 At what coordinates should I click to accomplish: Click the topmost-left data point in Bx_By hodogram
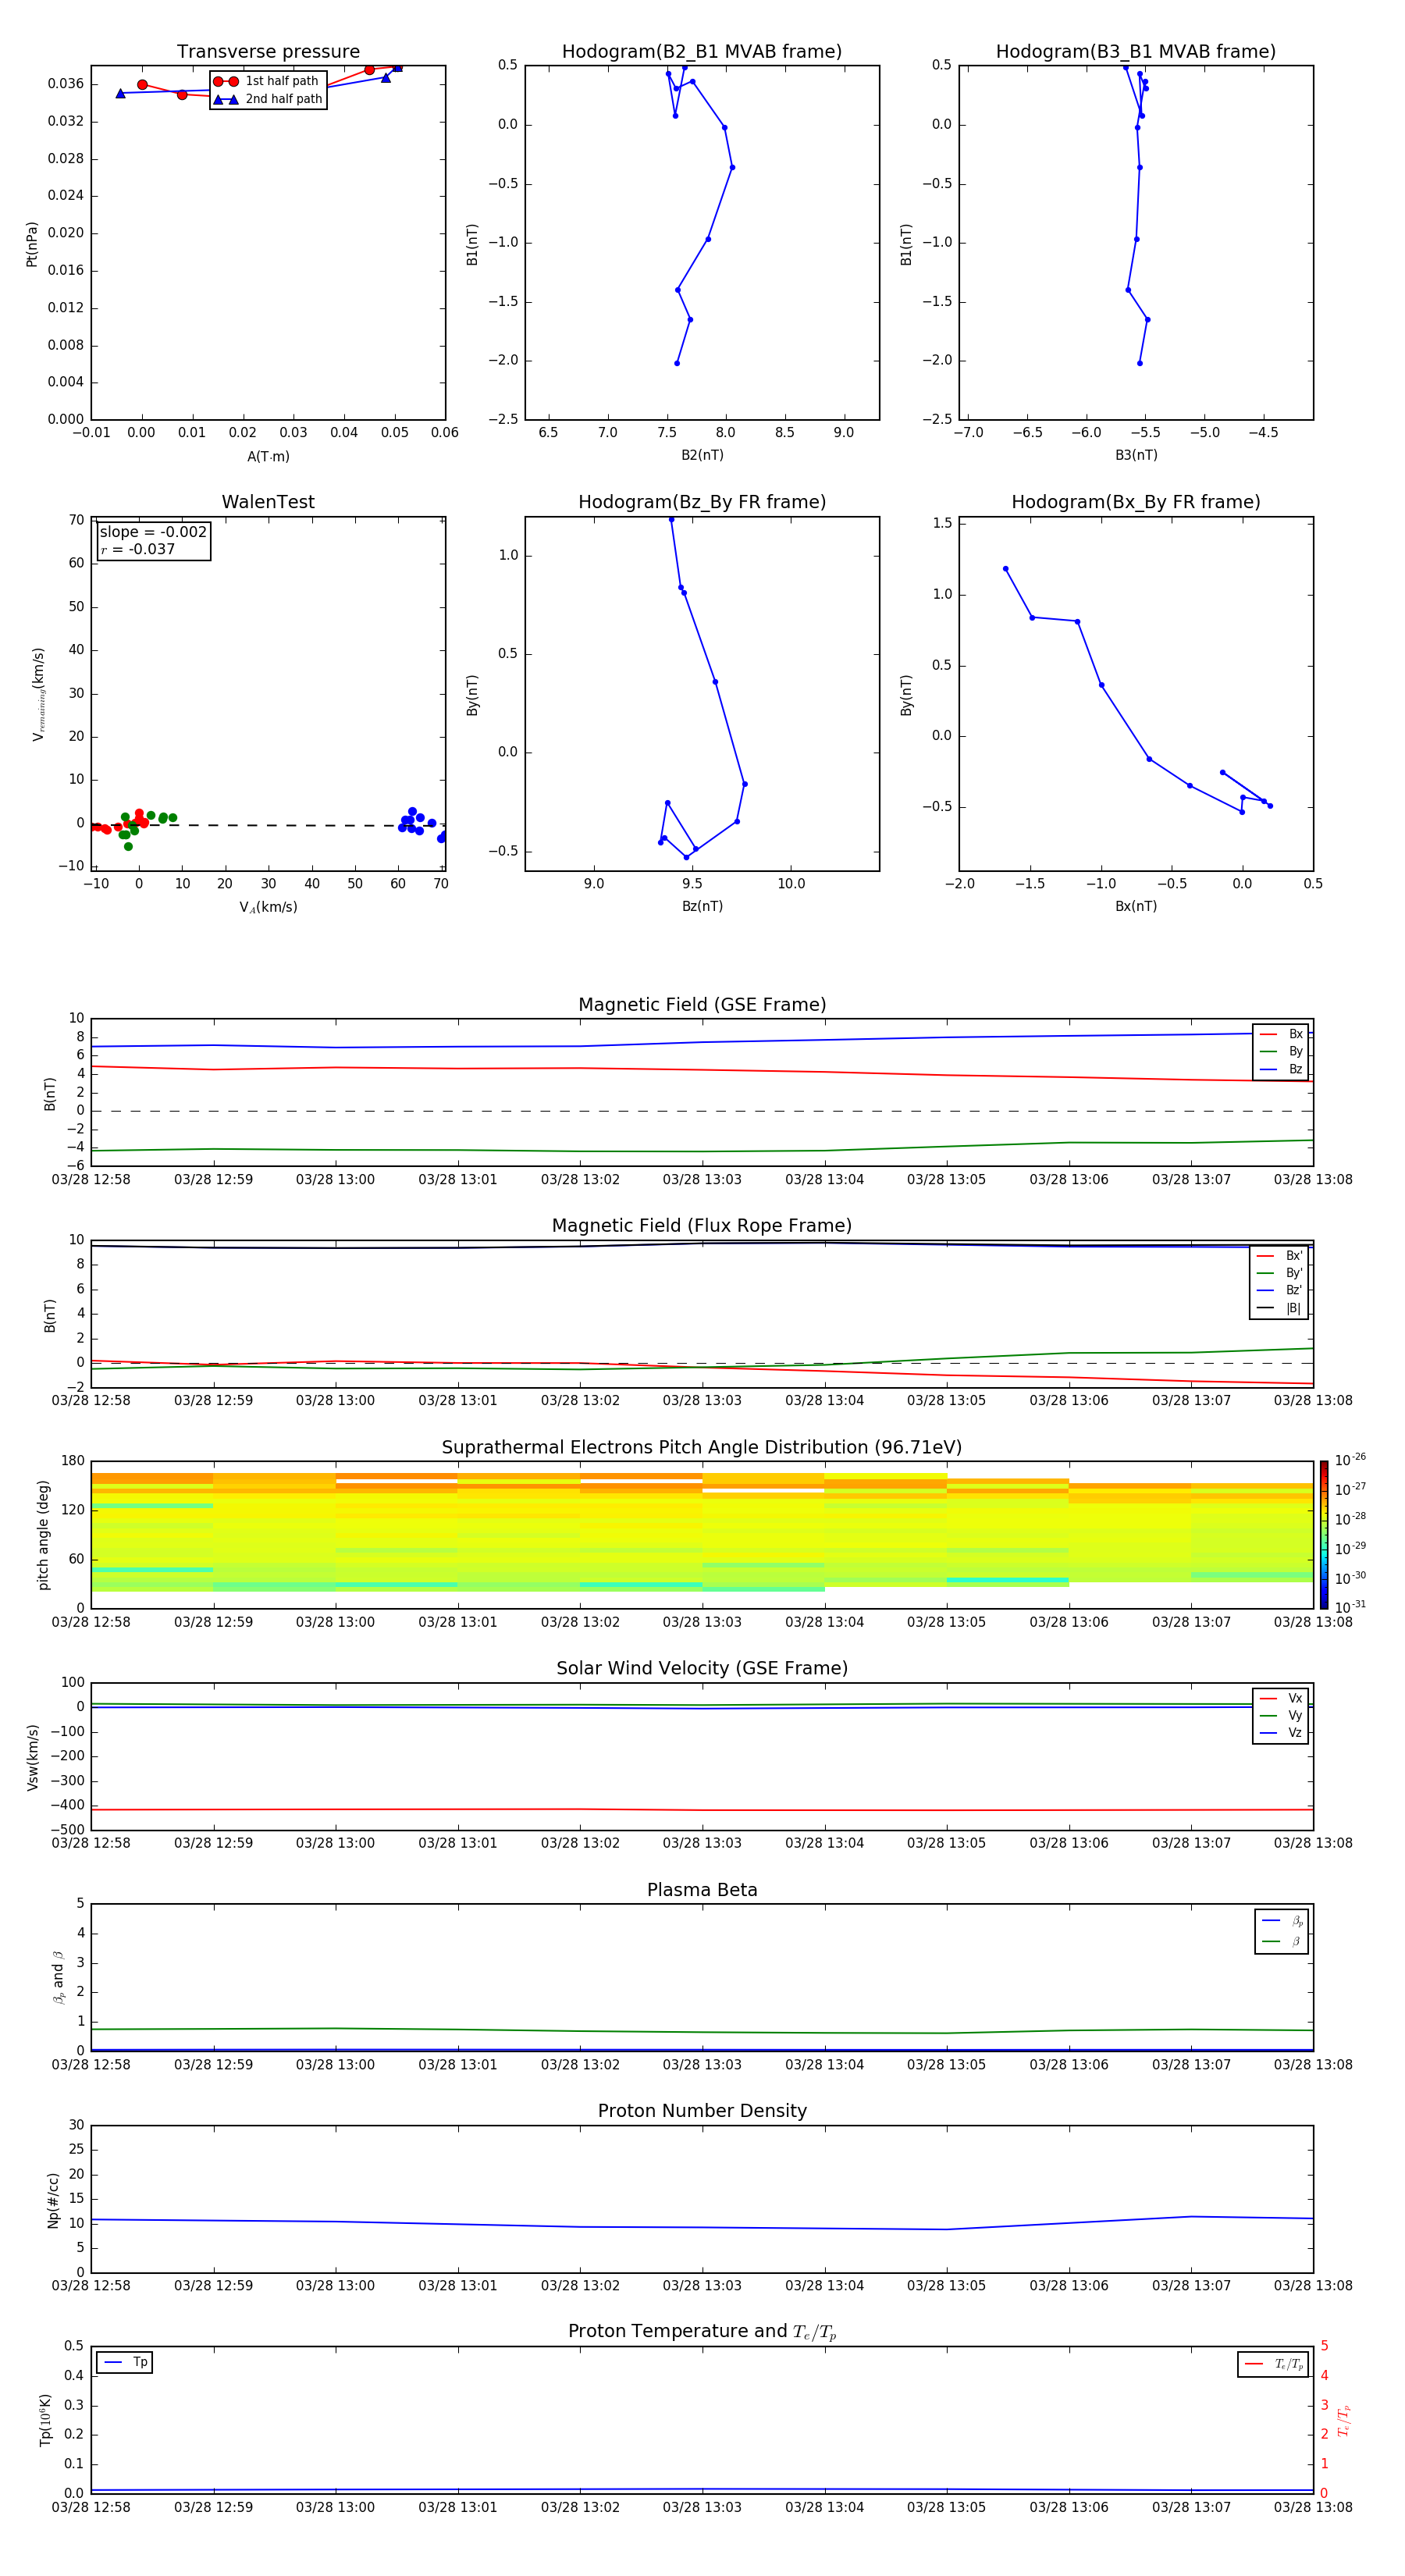coord(1005,569)
